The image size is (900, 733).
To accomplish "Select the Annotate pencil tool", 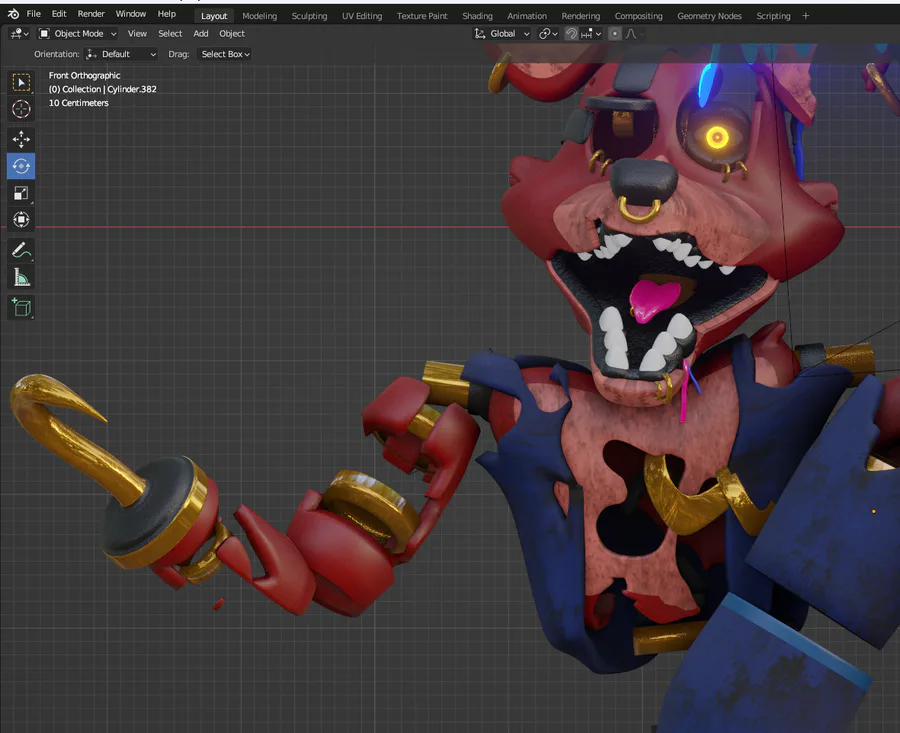I will click(x=21, y=250).
